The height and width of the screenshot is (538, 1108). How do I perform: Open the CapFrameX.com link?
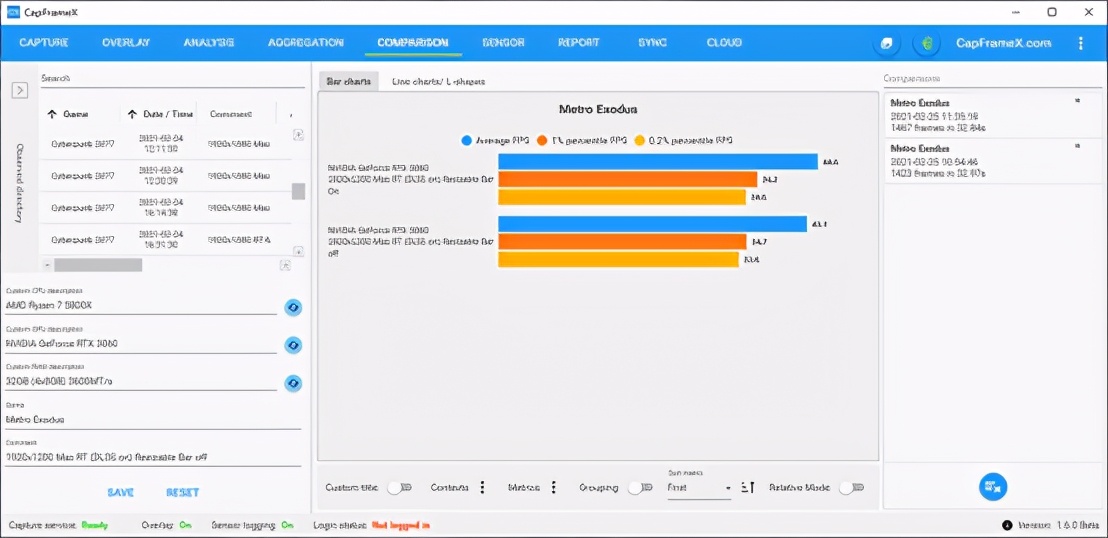[1003, 43]
